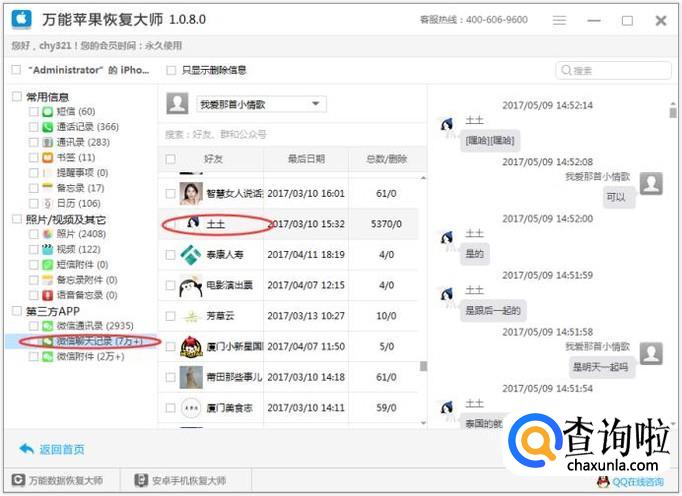
Task: Click the 视频 (122) video icon
Action: 47,249
